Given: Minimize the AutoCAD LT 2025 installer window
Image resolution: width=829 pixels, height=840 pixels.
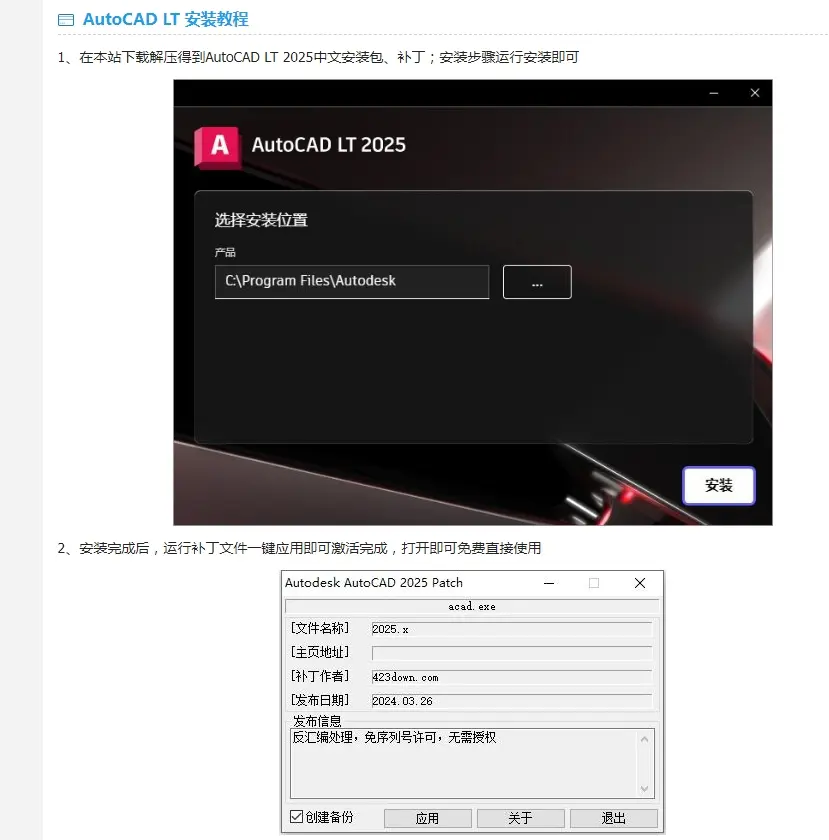Looking at the screenshot, I should click(x=714, y=93).
